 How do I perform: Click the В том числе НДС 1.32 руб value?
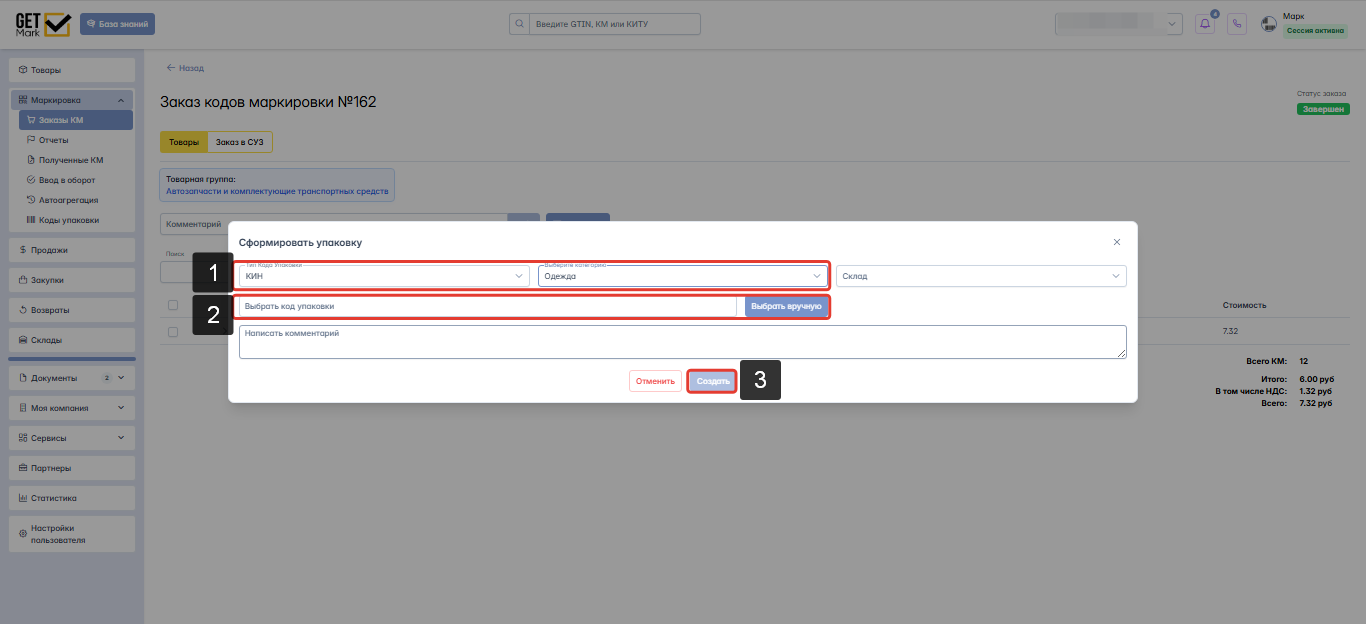(1316, 391)
